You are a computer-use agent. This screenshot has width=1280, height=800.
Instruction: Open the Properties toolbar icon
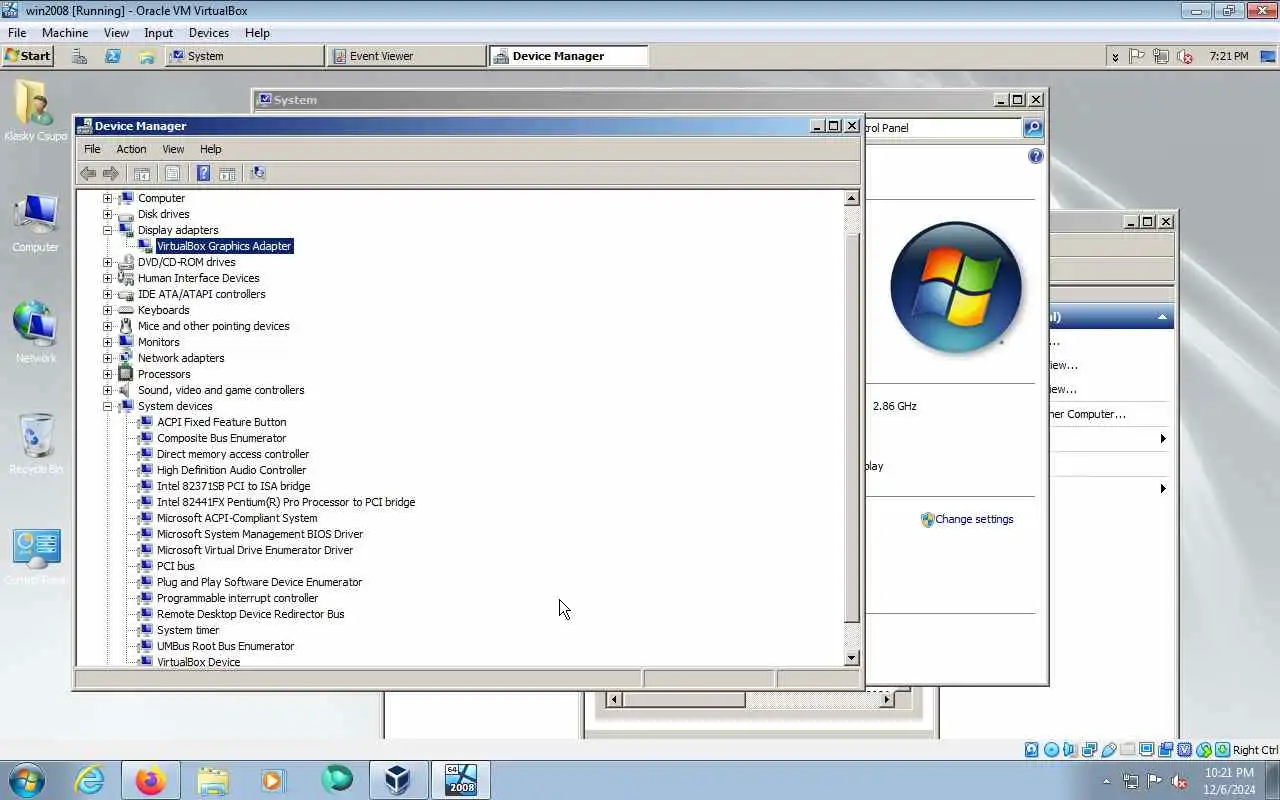coord(172,173)
